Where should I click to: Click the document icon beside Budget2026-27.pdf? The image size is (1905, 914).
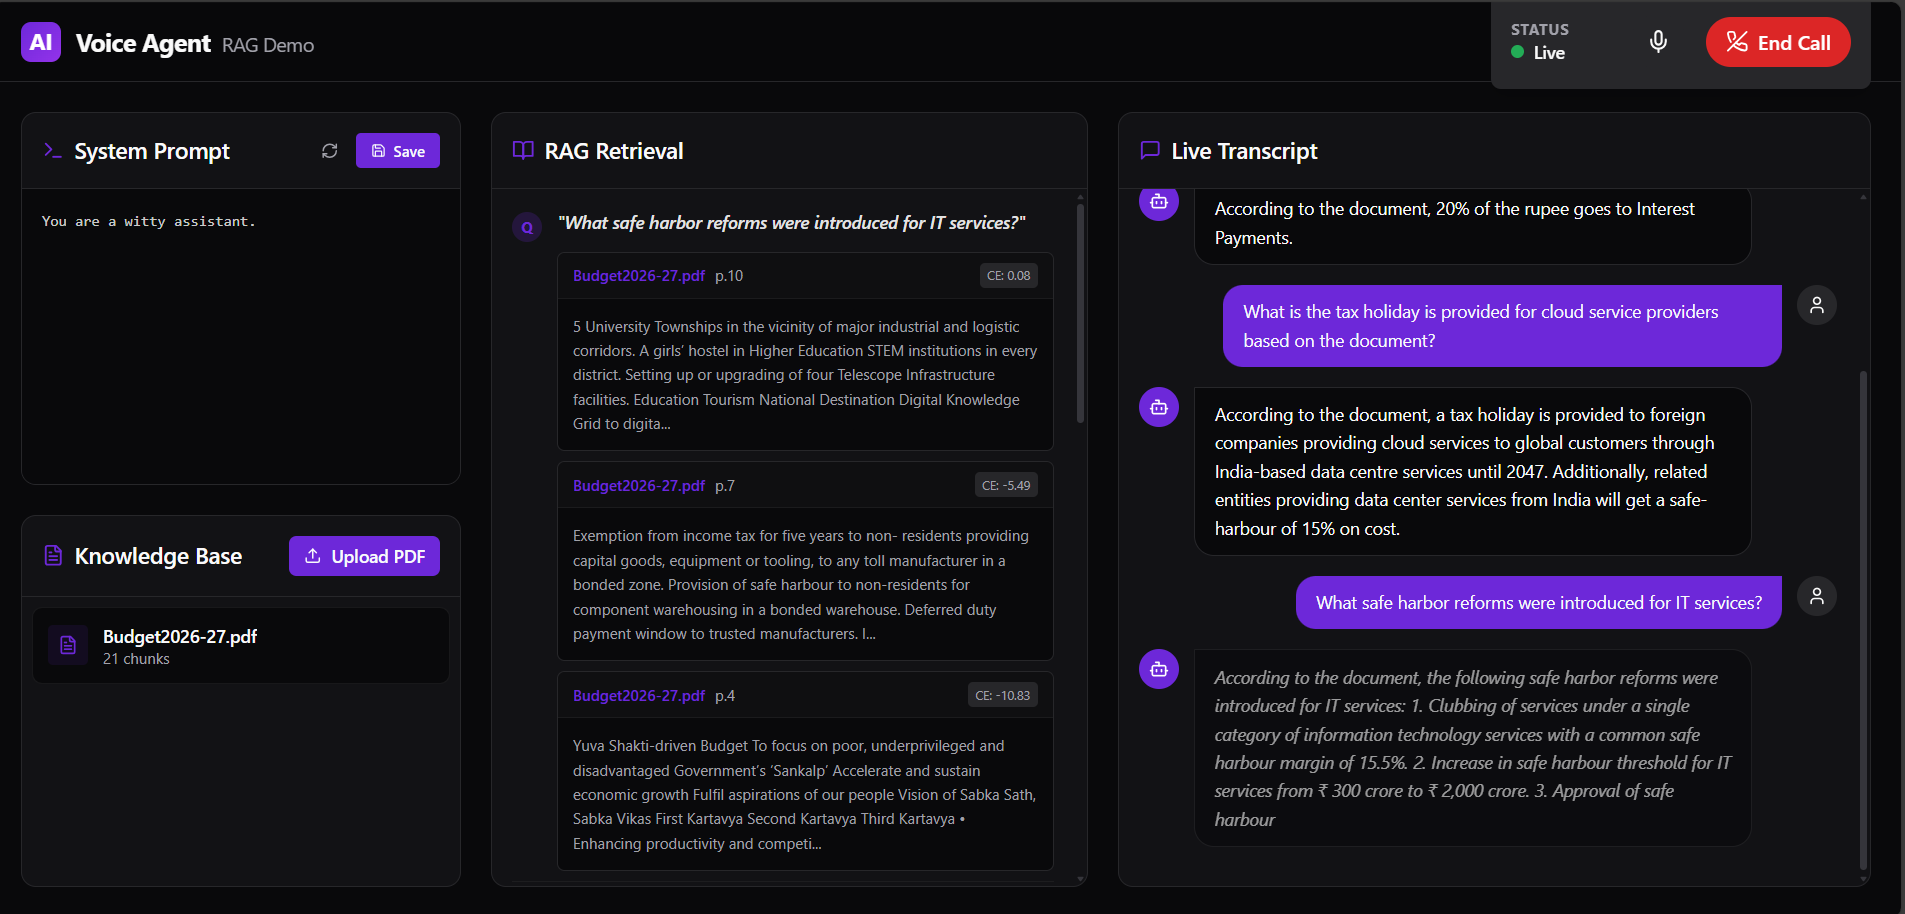pyautogui.click(x=68, y=646)
